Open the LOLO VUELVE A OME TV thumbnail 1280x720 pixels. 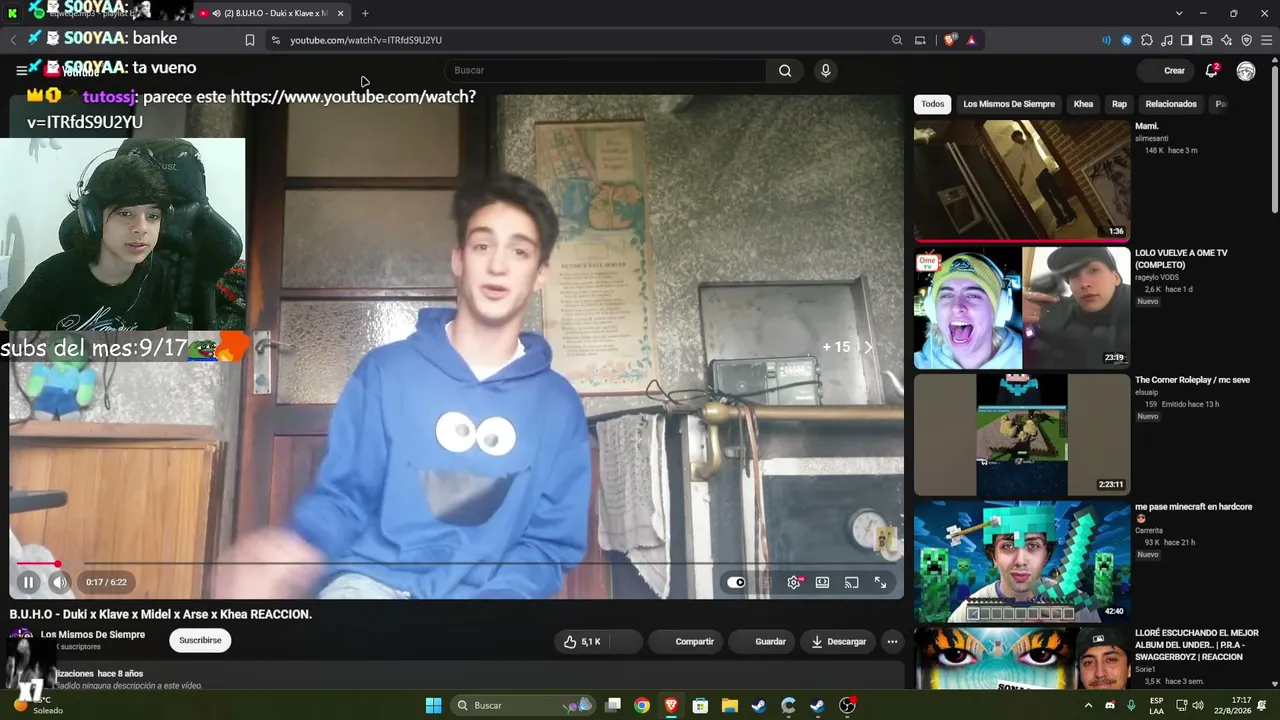pos(1022,308)
